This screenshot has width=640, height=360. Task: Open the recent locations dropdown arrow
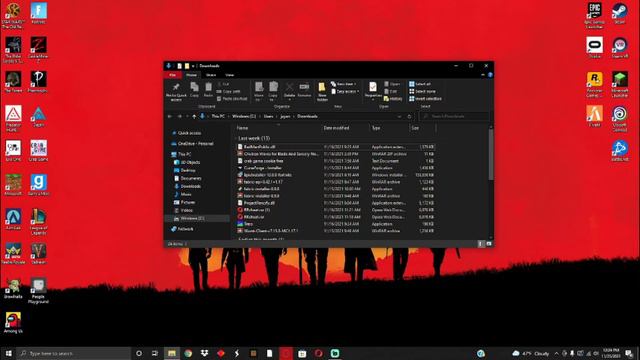point(187,116)
